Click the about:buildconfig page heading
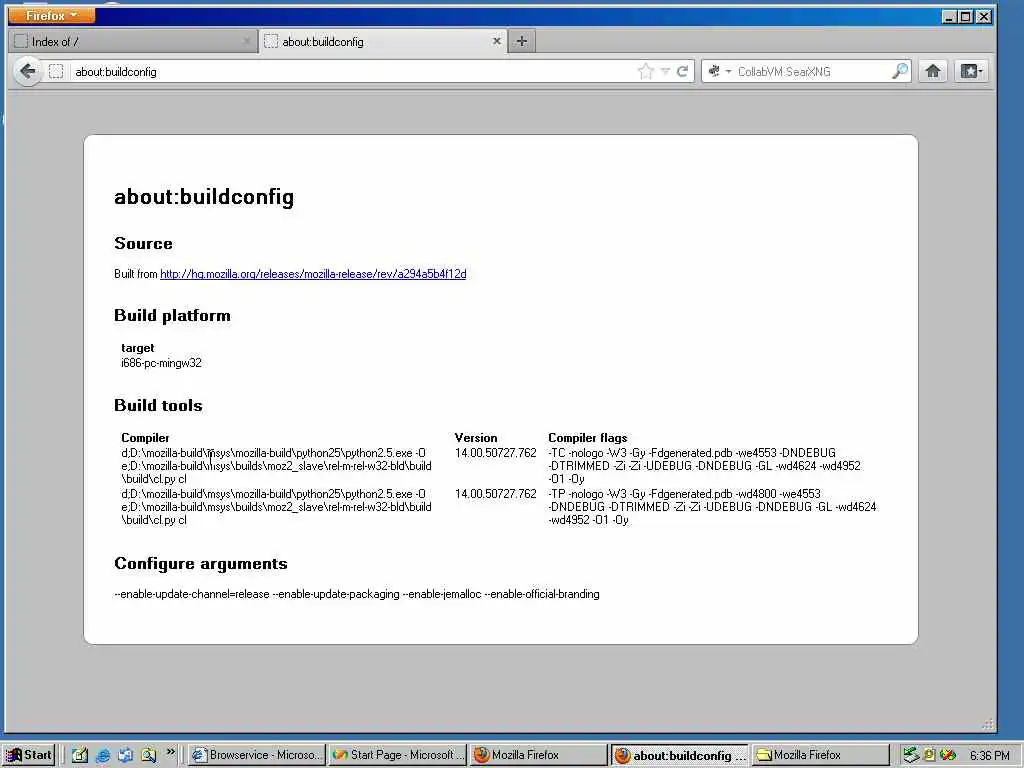 (x=204, y=197)
